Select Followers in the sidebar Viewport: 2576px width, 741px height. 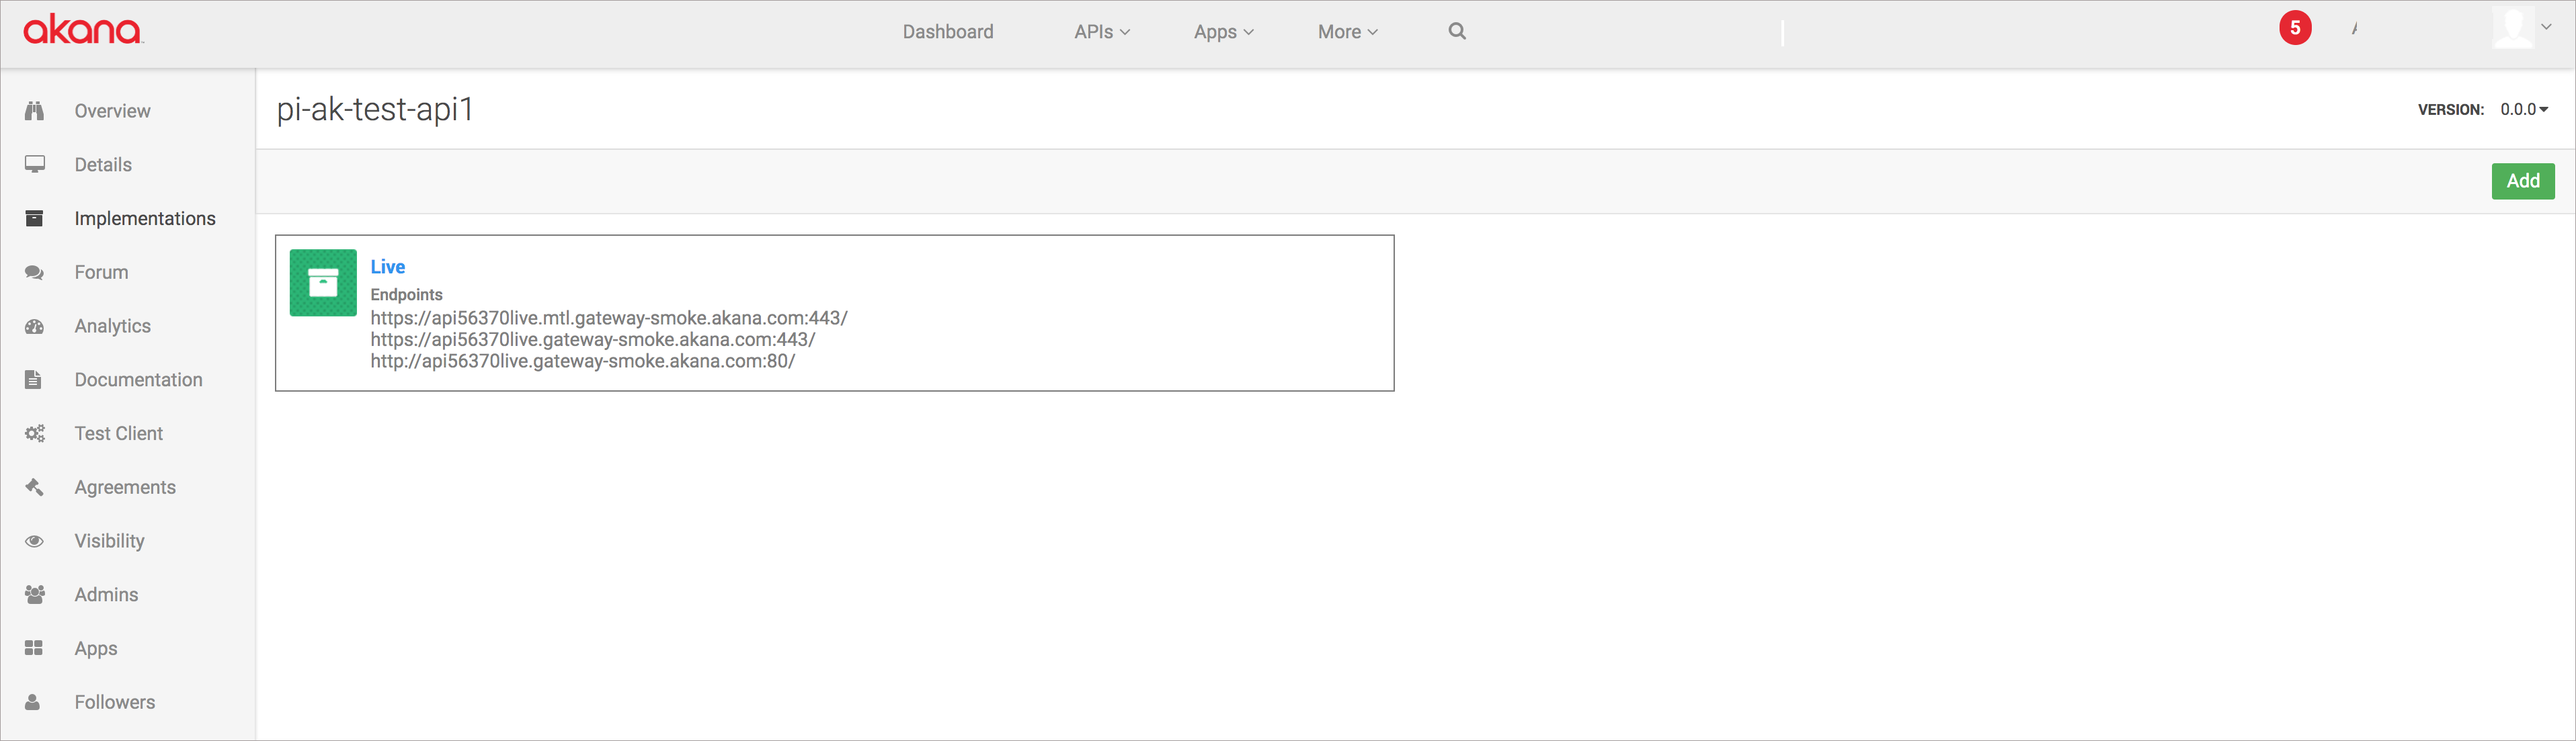point(114,702)
